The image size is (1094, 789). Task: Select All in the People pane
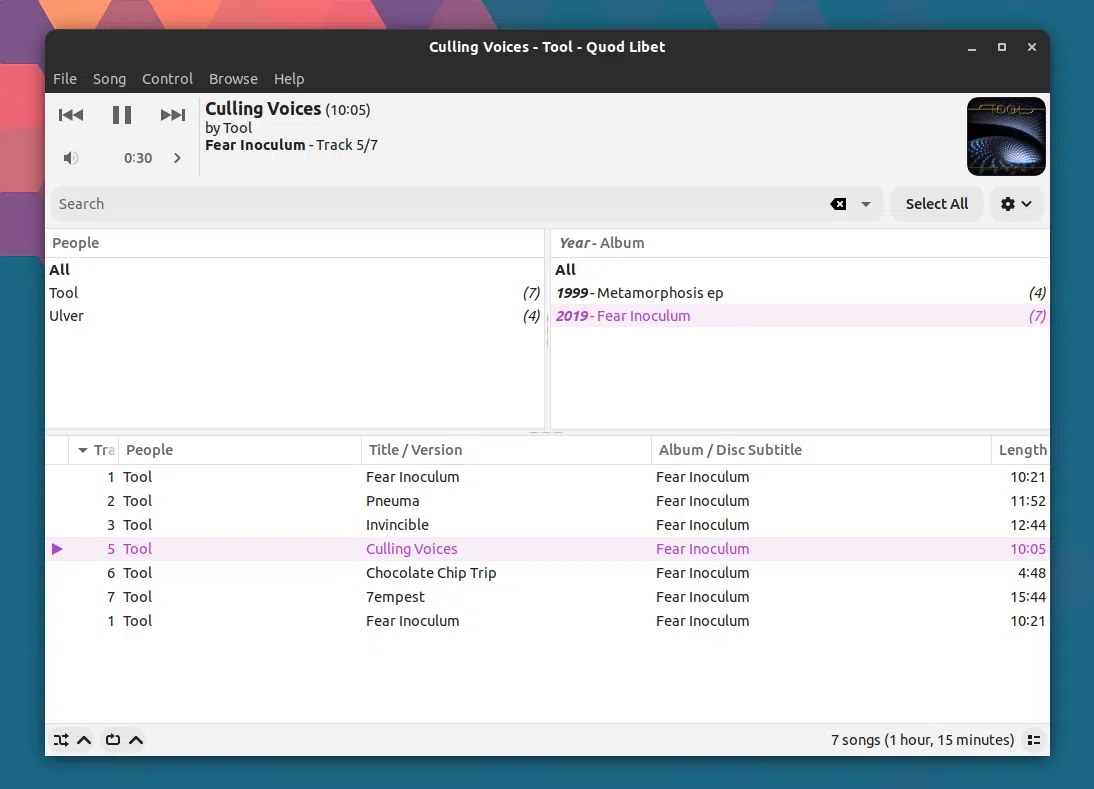294,270
